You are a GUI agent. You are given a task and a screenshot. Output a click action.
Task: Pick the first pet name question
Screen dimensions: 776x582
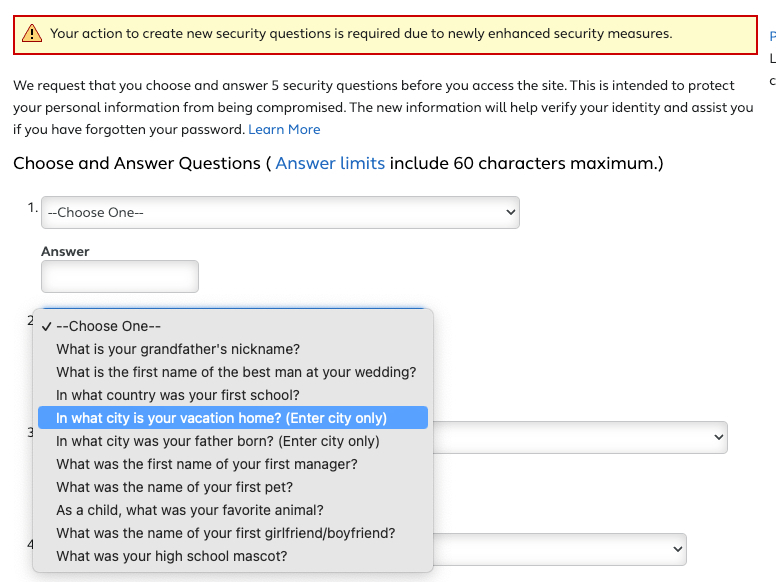(x=175, y=487)
